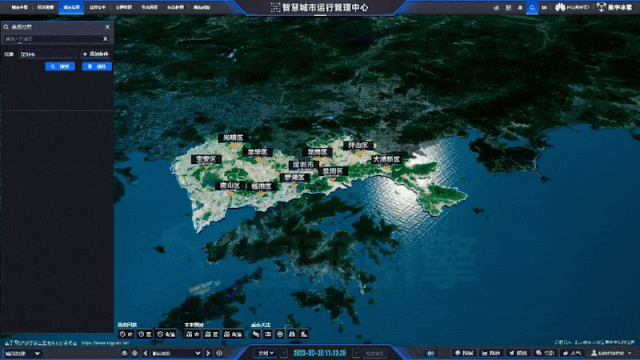This screenshot has height=360, width=640.
Task: Select the circular globe tool in bottom toolbar
Action: click(x=280, y=334)
